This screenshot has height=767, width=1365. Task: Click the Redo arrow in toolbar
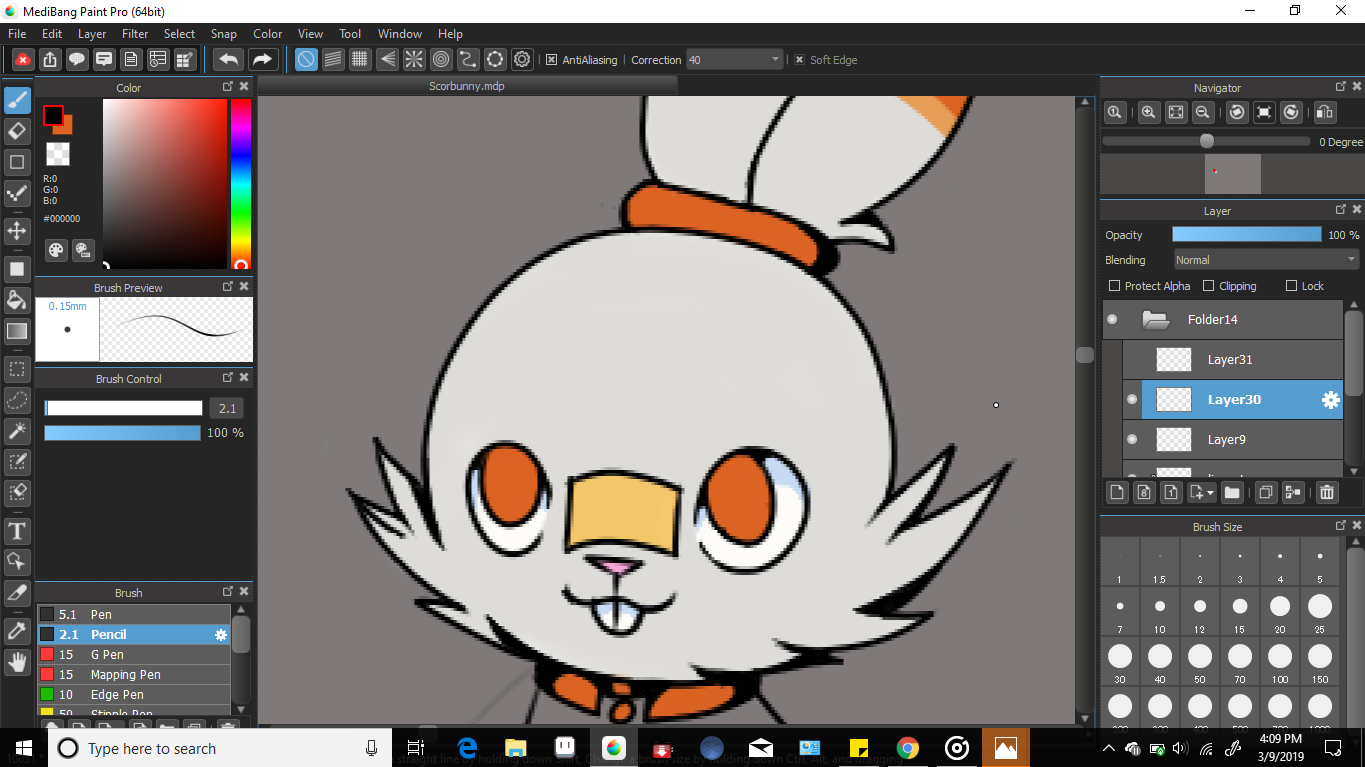262,60
